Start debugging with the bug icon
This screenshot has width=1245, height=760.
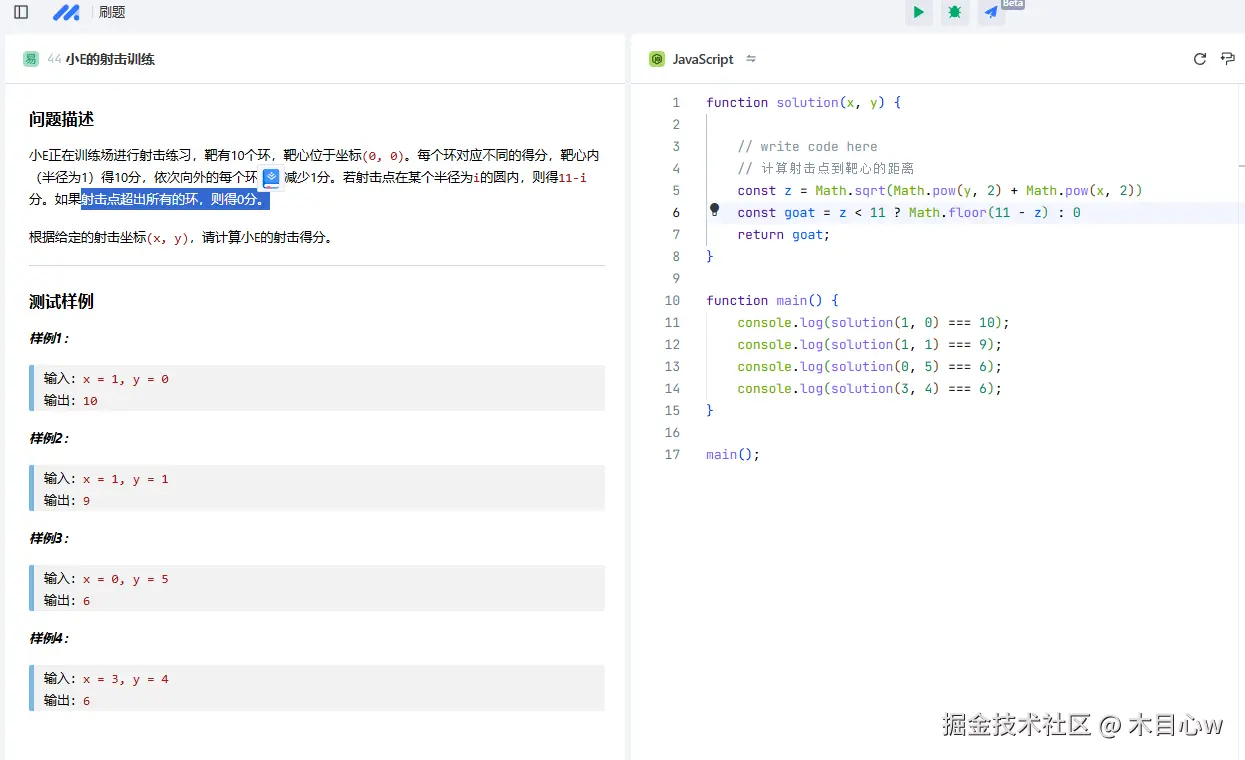coord(955,12)
